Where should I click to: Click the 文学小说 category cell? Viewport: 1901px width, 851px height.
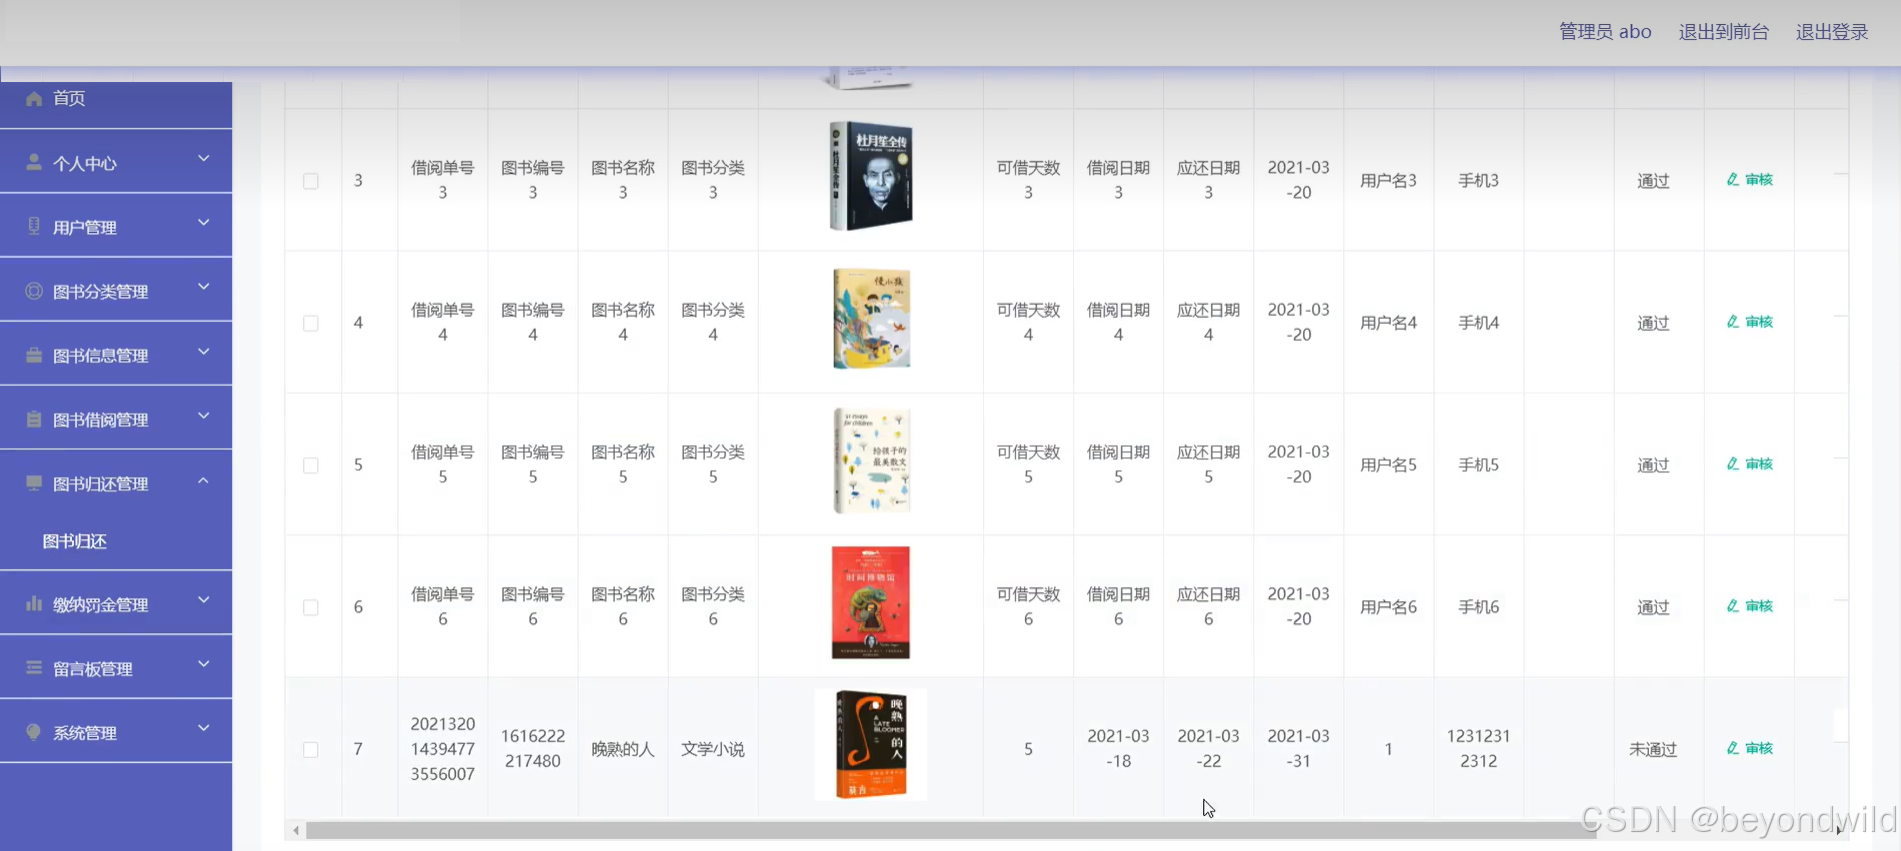(x=713, y=749)
